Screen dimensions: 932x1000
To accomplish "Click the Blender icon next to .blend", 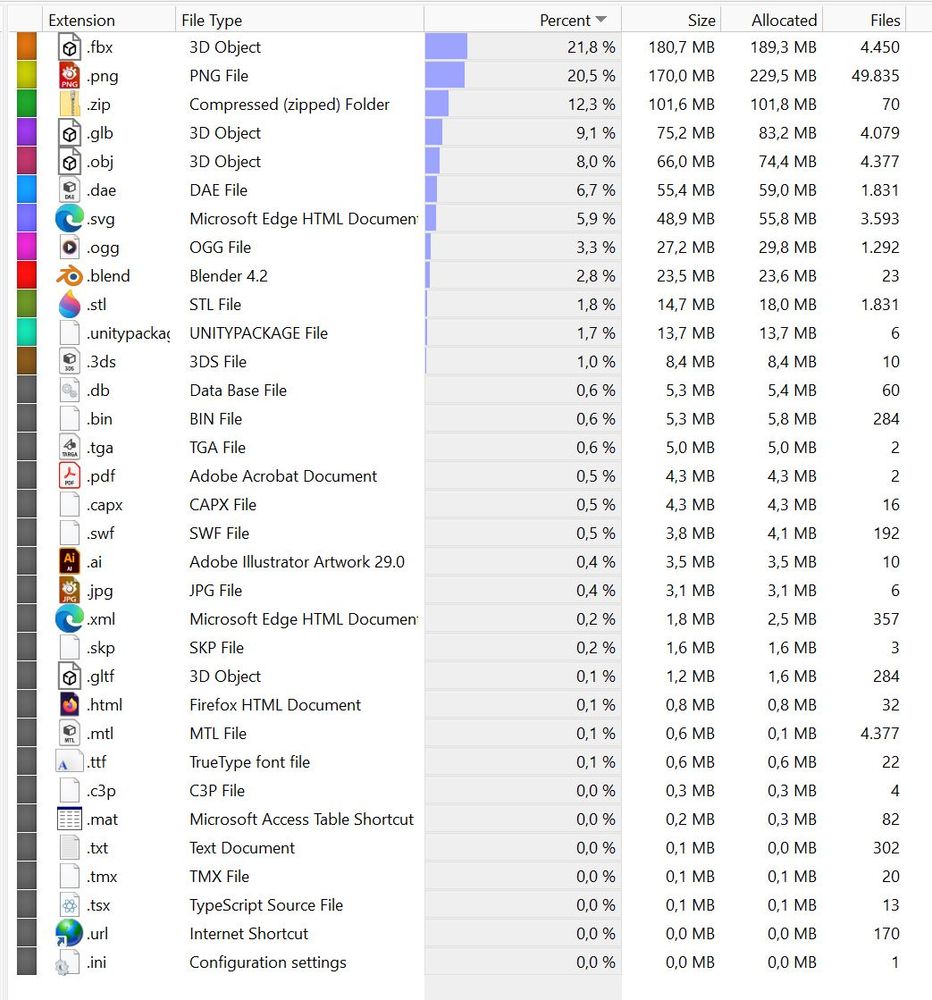I will coord(70,276).
